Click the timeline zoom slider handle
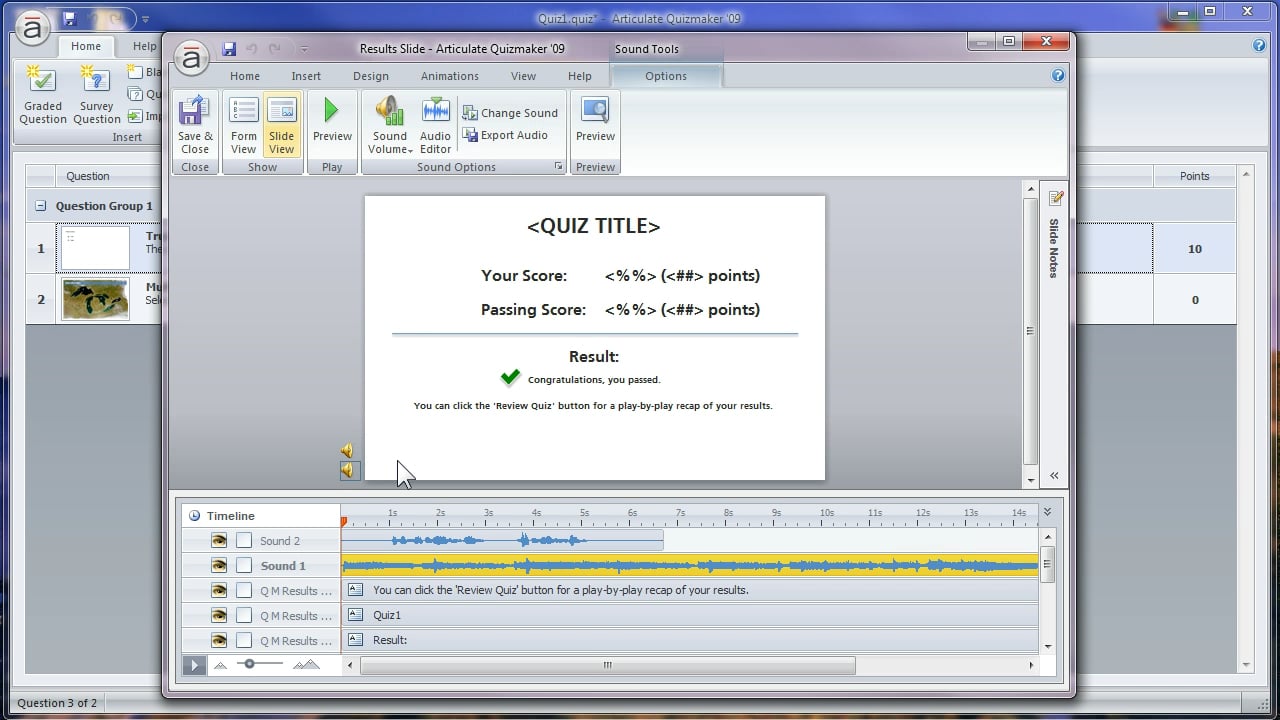The image size is (1280, 720). click(249, 664)
